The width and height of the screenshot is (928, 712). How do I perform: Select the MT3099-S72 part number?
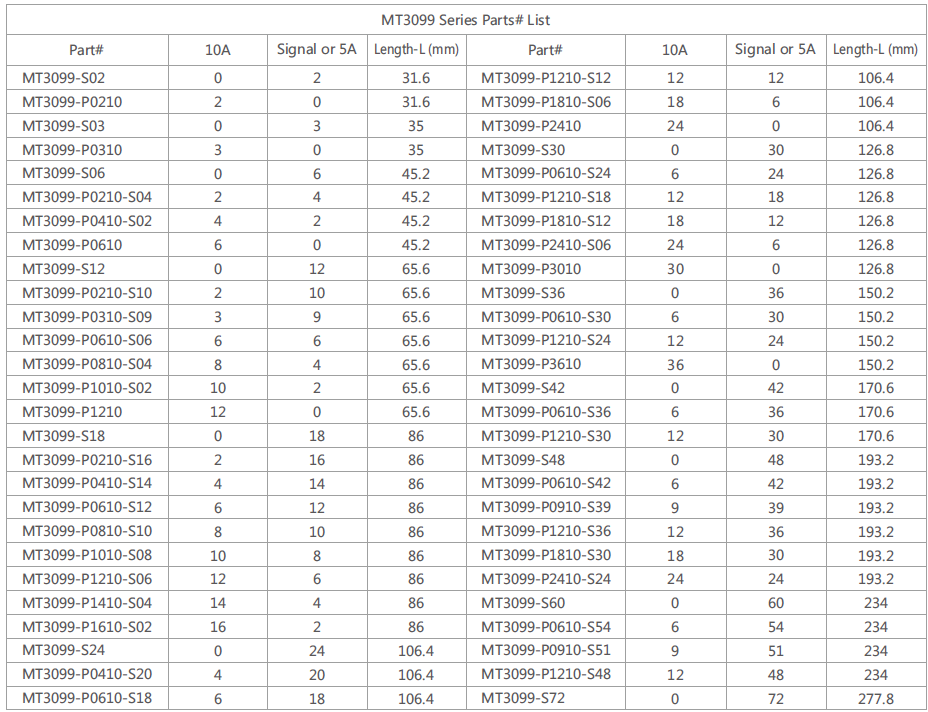coord(522,698)
